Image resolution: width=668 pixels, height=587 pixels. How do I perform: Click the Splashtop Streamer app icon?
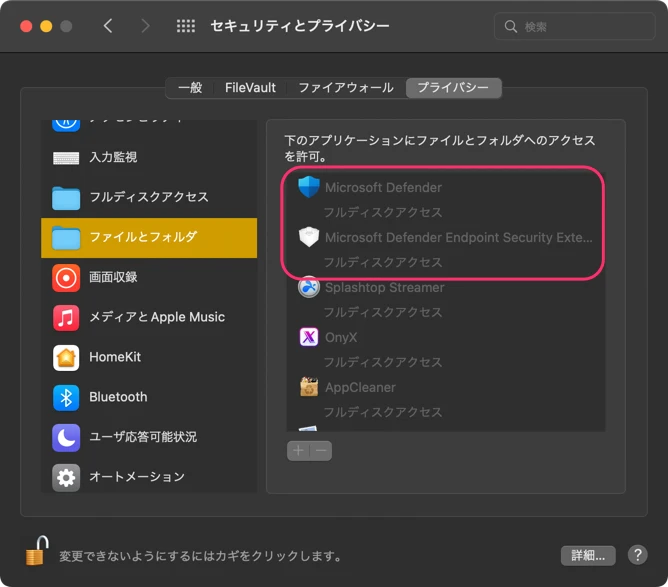309,288
